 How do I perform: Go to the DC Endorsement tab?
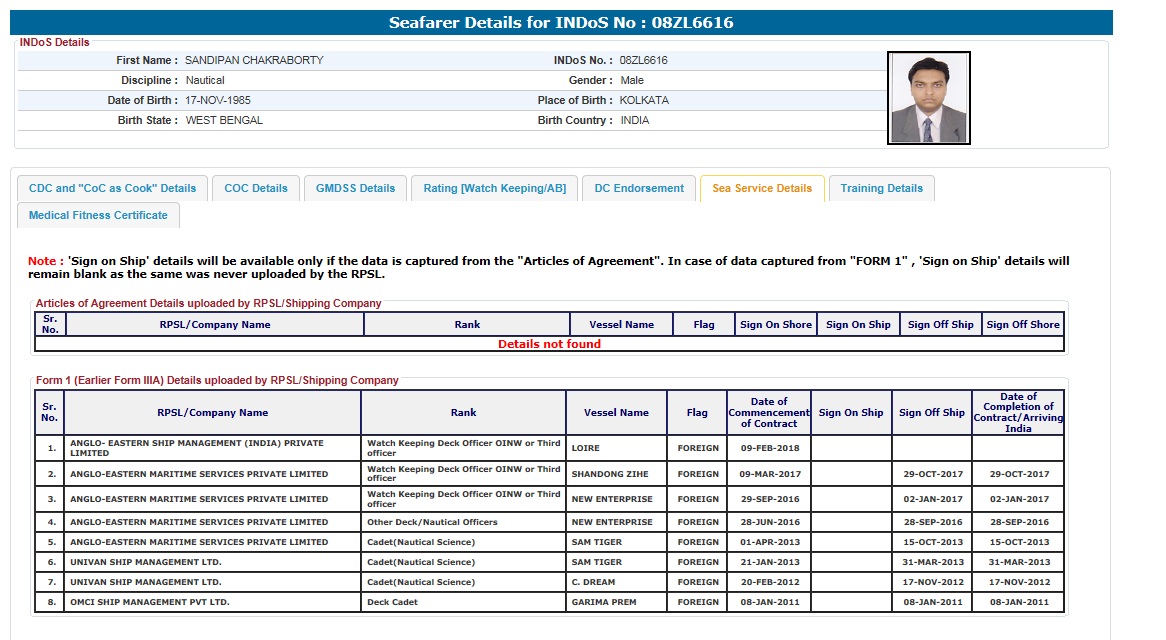click(639, 188)
